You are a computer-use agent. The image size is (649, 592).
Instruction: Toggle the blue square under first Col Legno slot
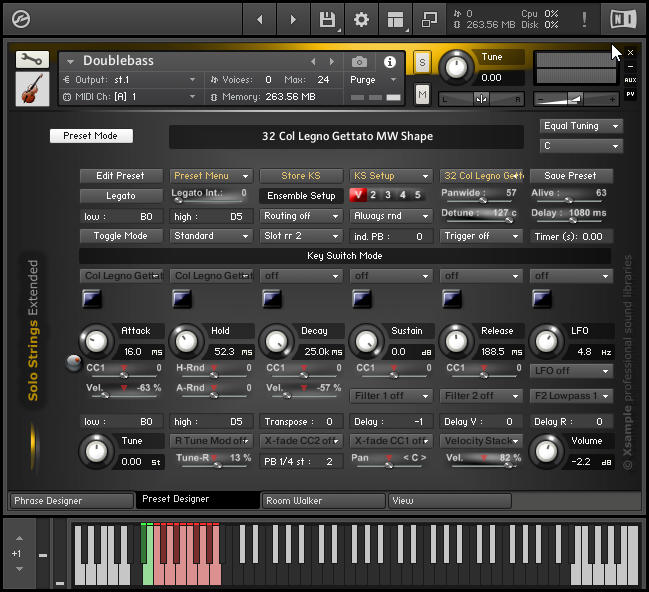[x=91, y=299]
